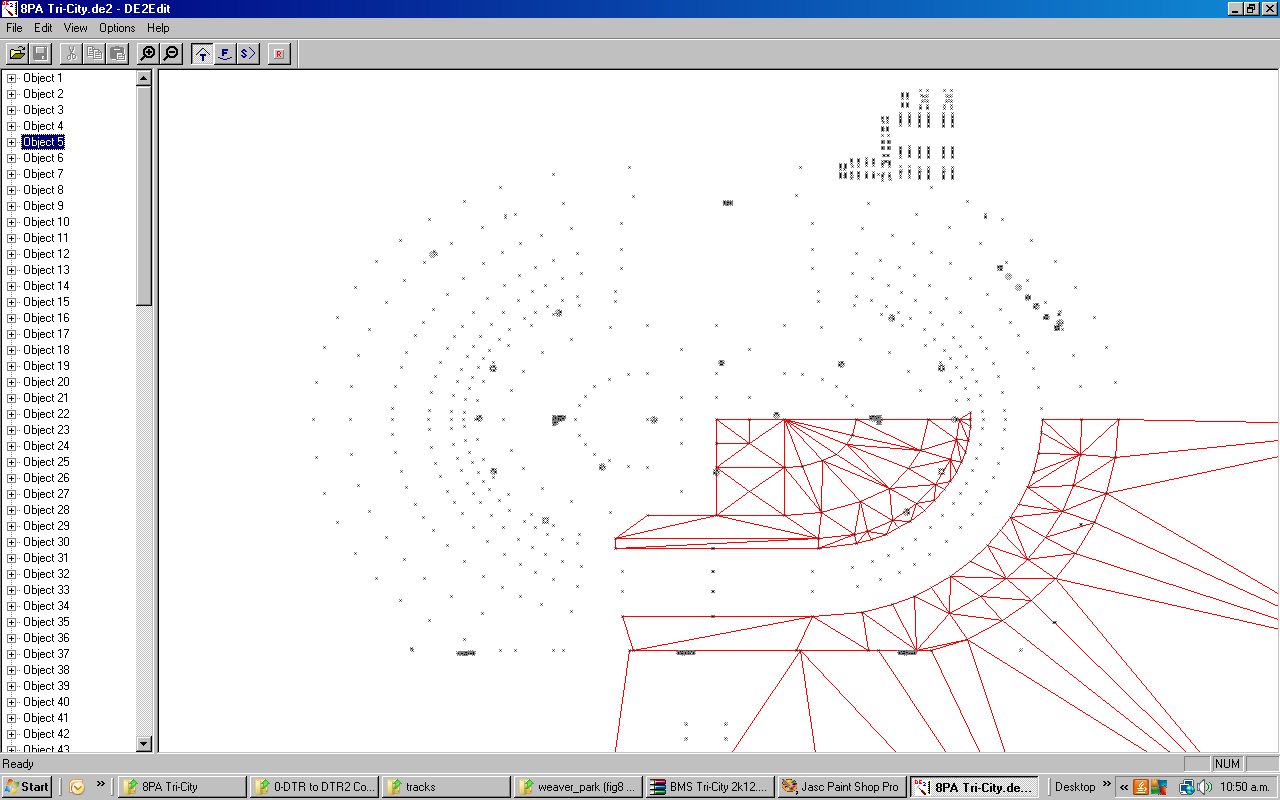Viewport: 1280px width, 800px height.
Task: Expand the Object 38 tree node
Action: 12,670
